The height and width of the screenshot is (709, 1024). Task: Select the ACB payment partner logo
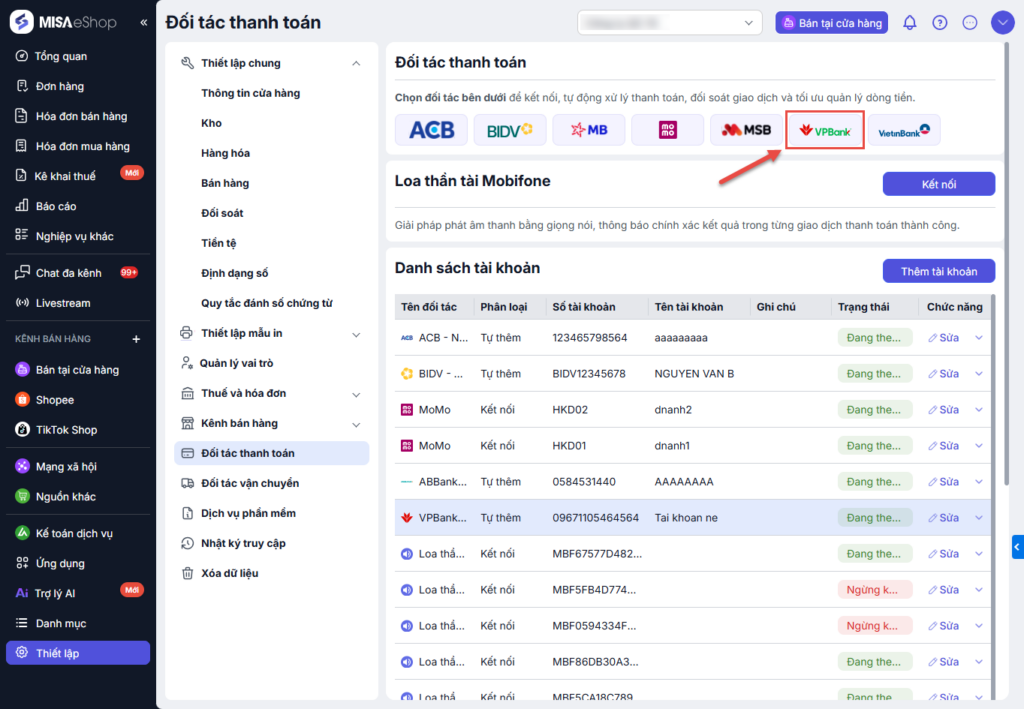431,130
